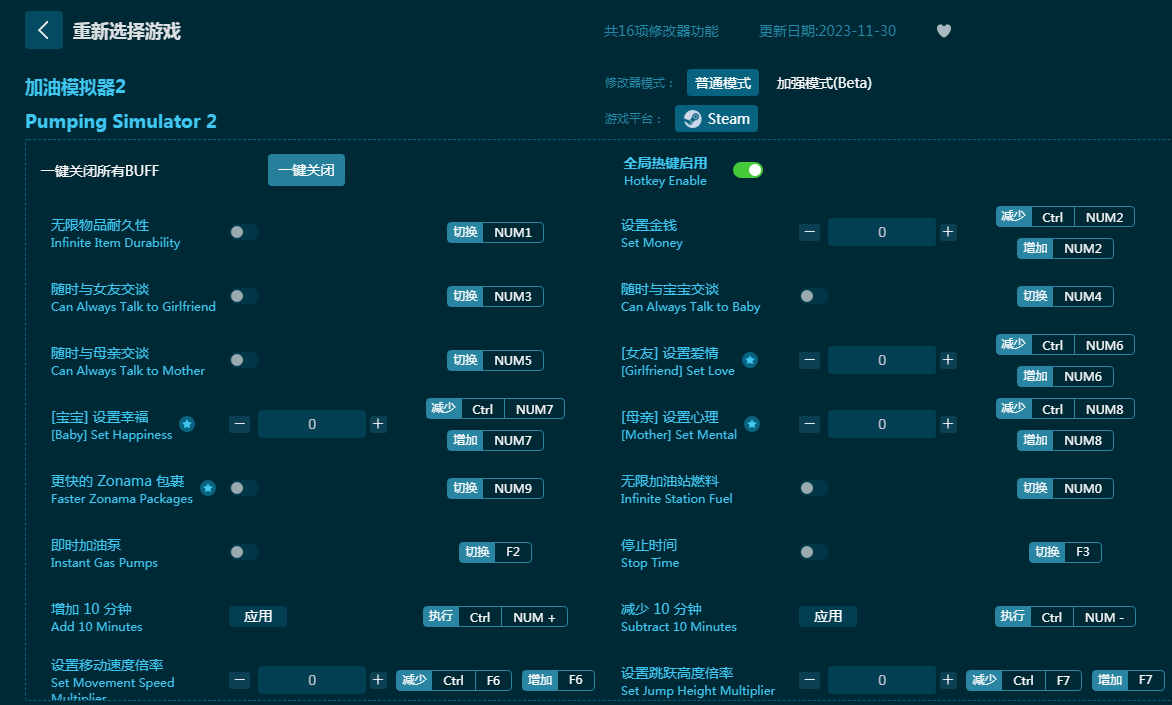Image resolution: width=1172 pixels, height=705 pixels.
Task: Click the heart favorite icon
Action: click(944, 31)
